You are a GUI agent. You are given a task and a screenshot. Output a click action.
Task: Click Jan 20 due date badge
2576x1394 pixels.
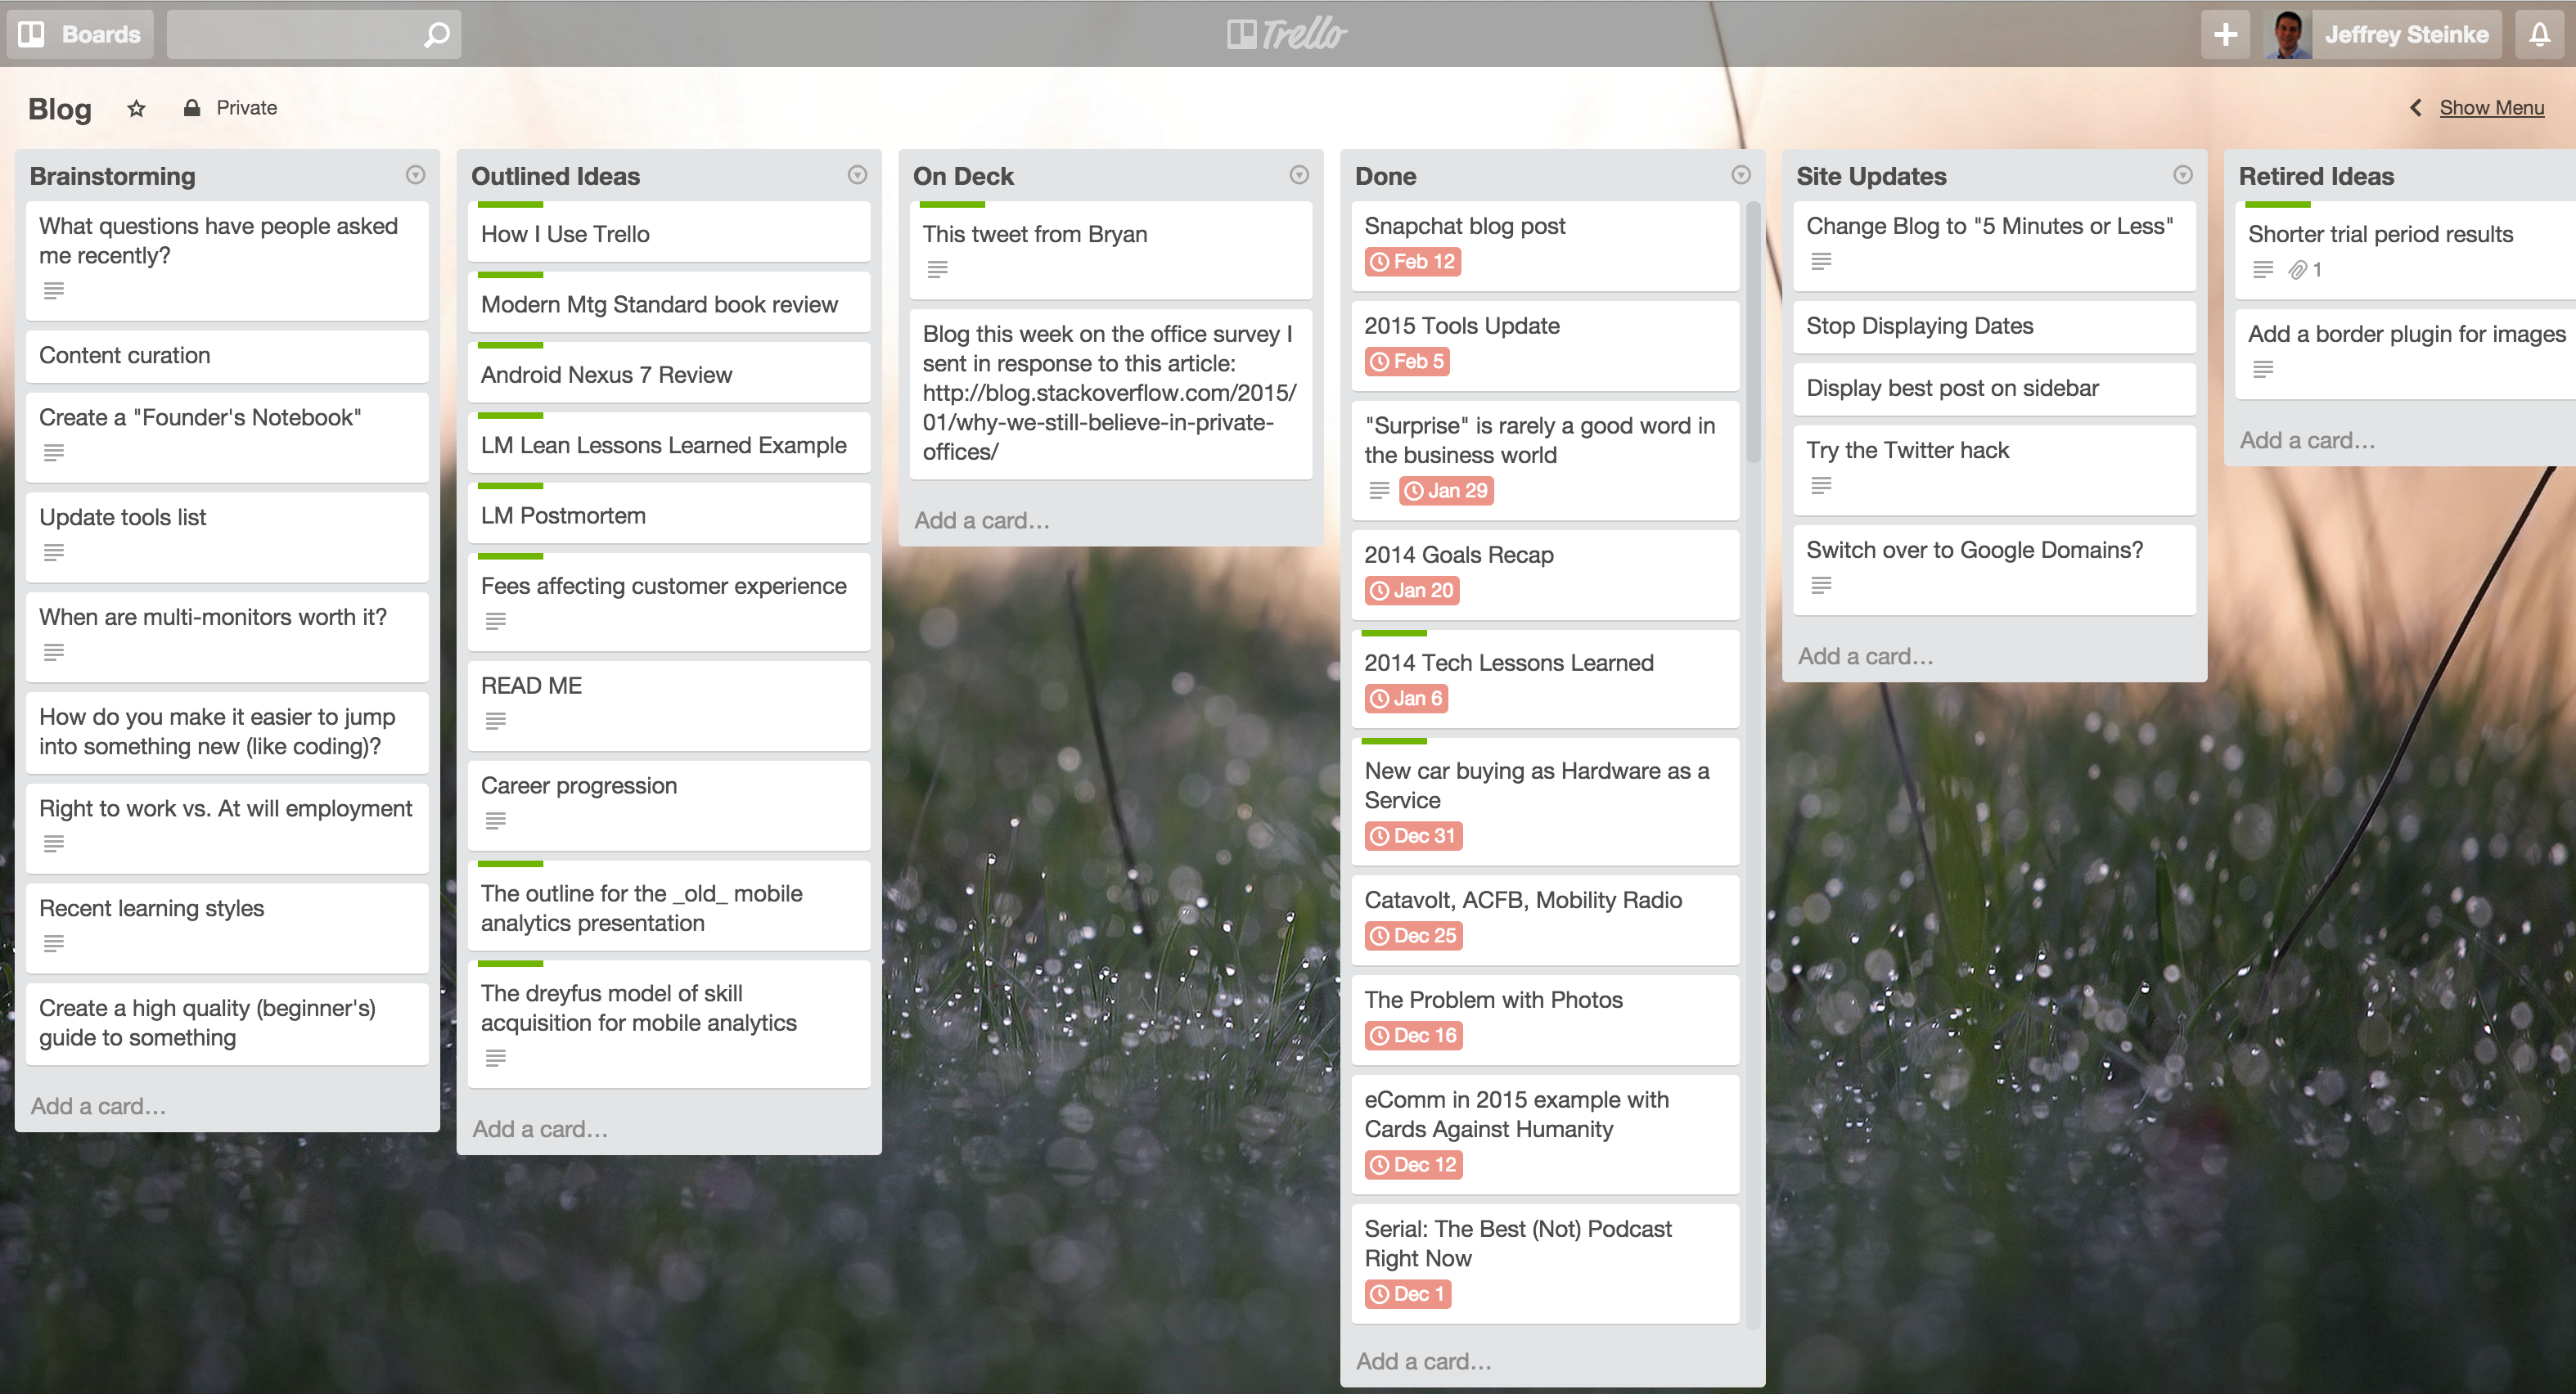coord(1412,591)
